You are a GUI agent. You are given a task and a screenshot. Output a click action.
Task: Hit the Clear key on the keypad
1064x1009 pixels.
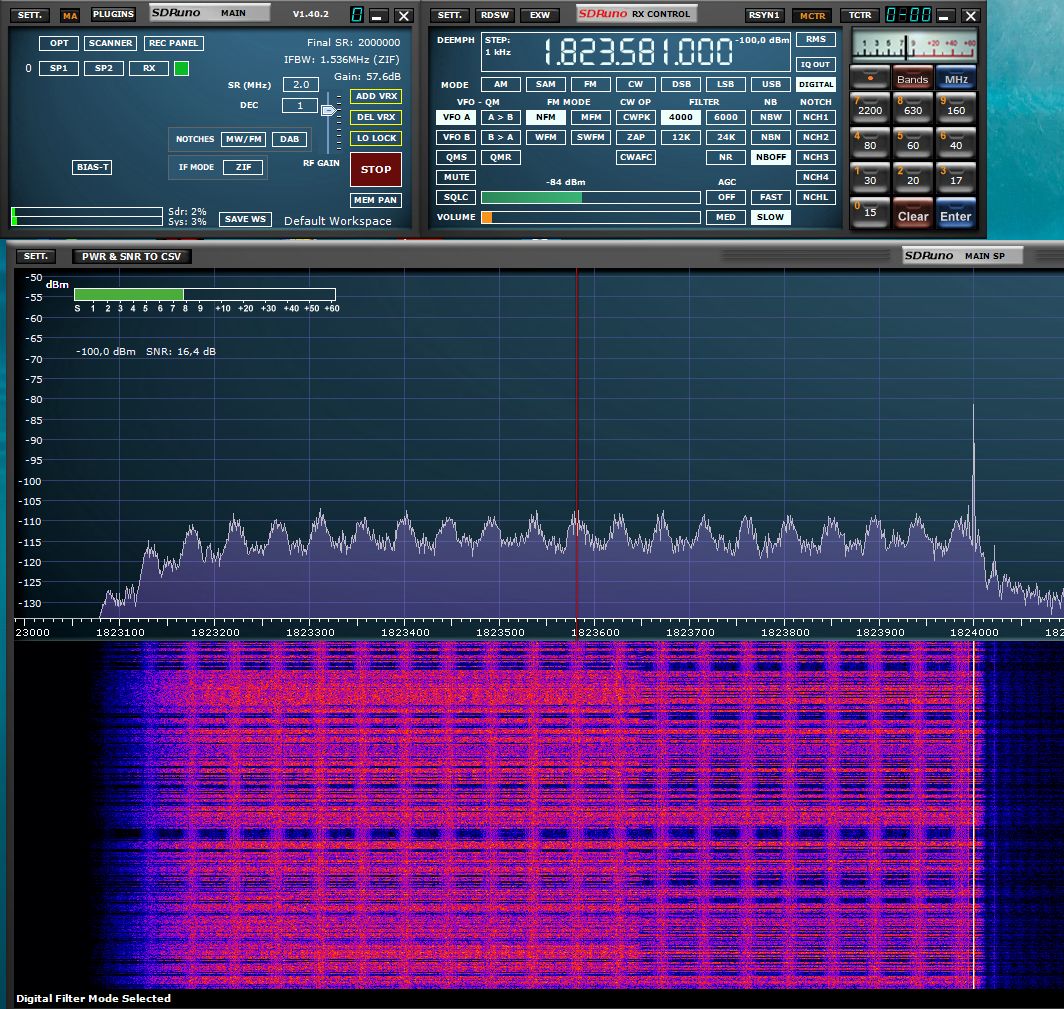click(913, 213)
